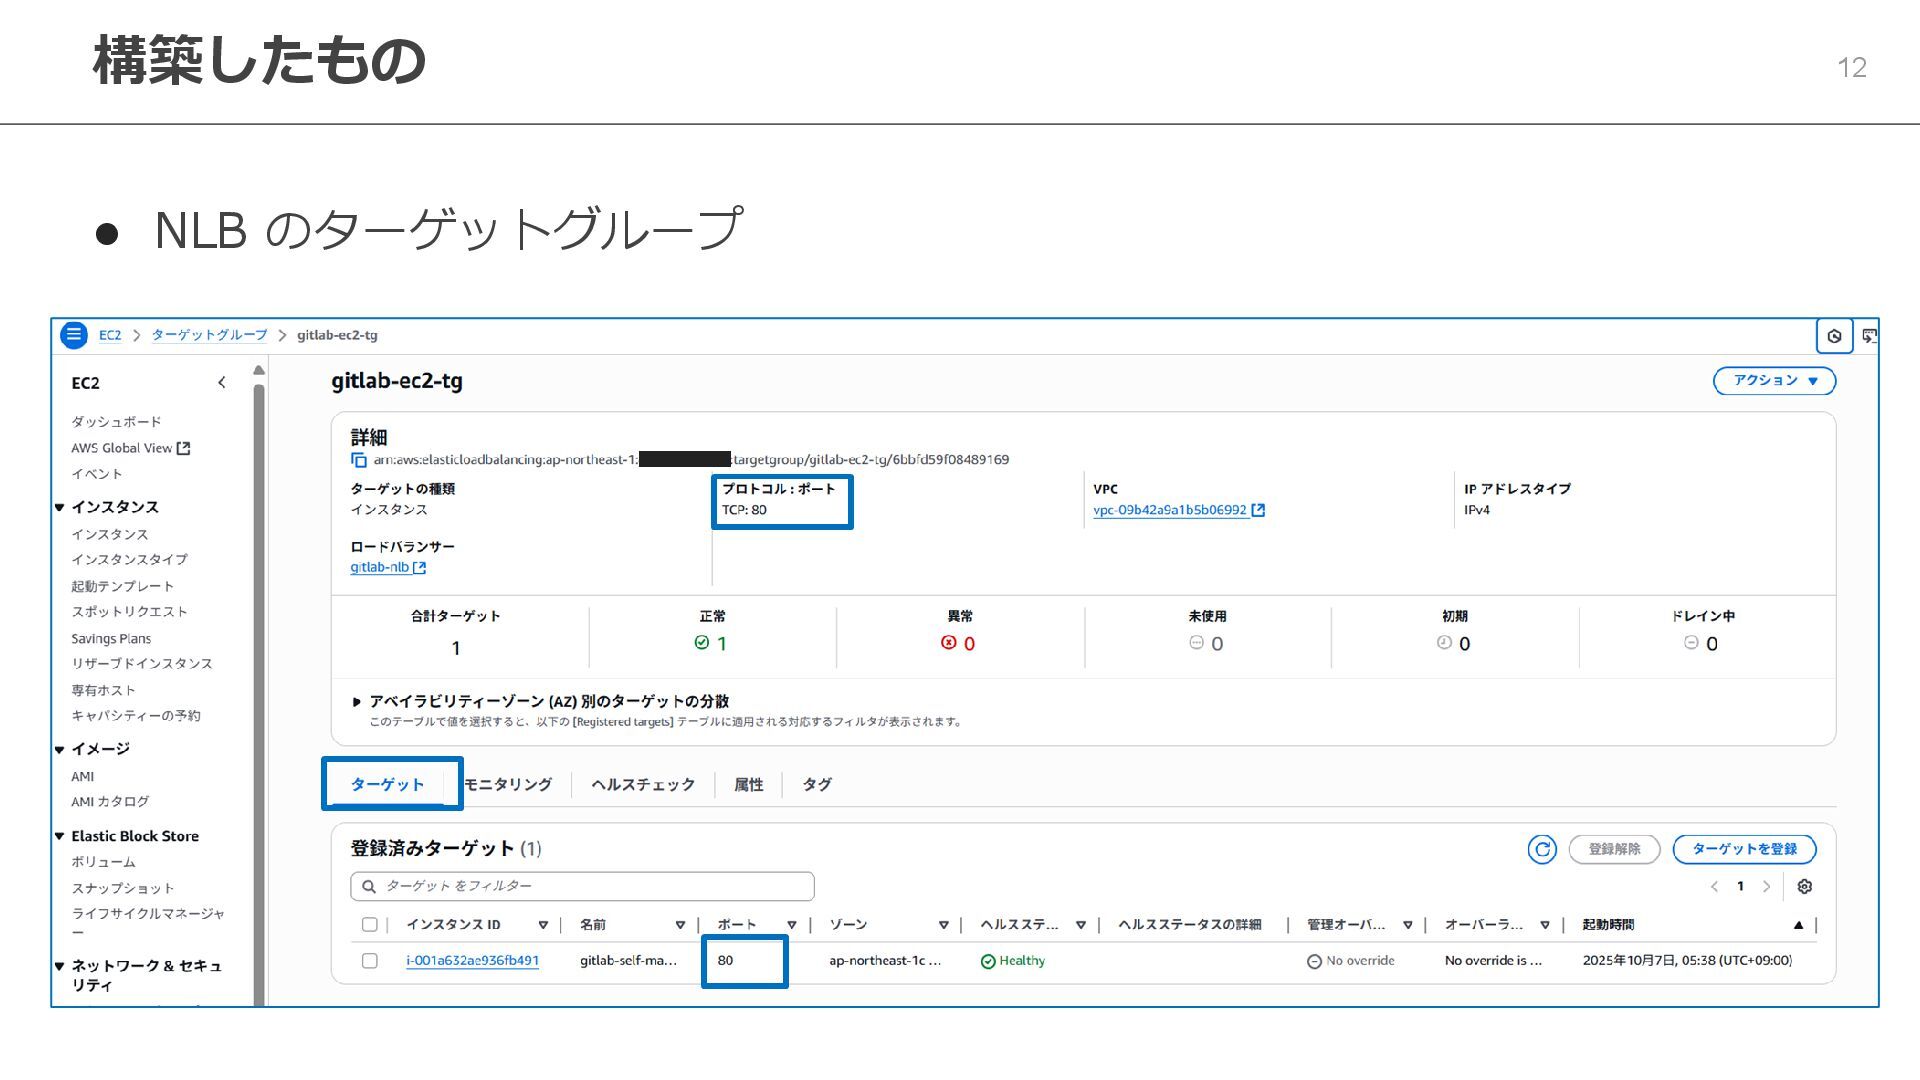Screen dimensions: 1920x1080
Task: Open the gitlab-nlb load balancer link
Action: click(x=380, y=567)
